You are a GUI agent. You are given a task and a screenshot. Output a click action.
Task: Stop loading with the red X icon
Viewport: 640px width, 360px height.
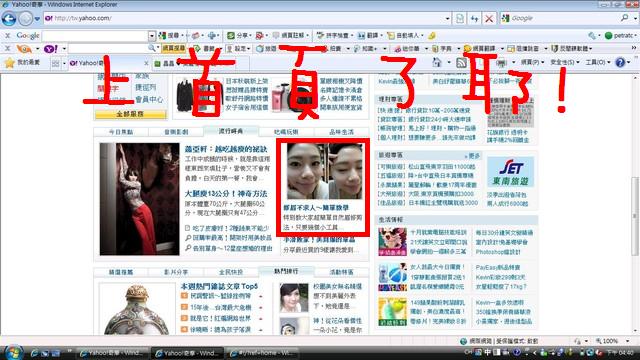tap(489, 18)
